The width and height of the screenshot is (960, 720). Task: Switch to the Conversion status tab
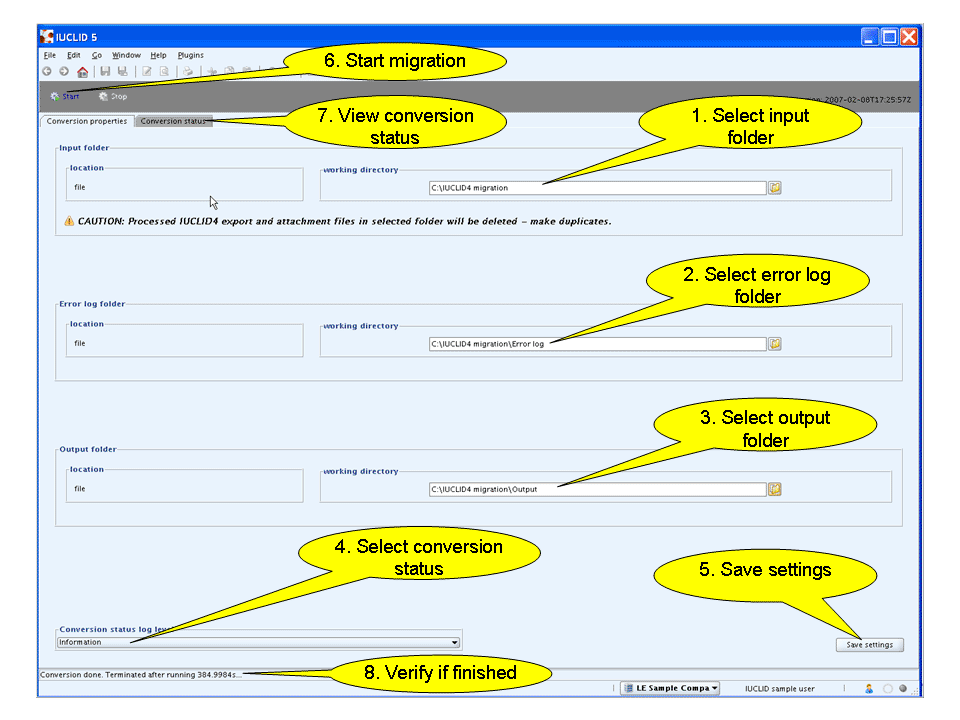click(174, 121)
